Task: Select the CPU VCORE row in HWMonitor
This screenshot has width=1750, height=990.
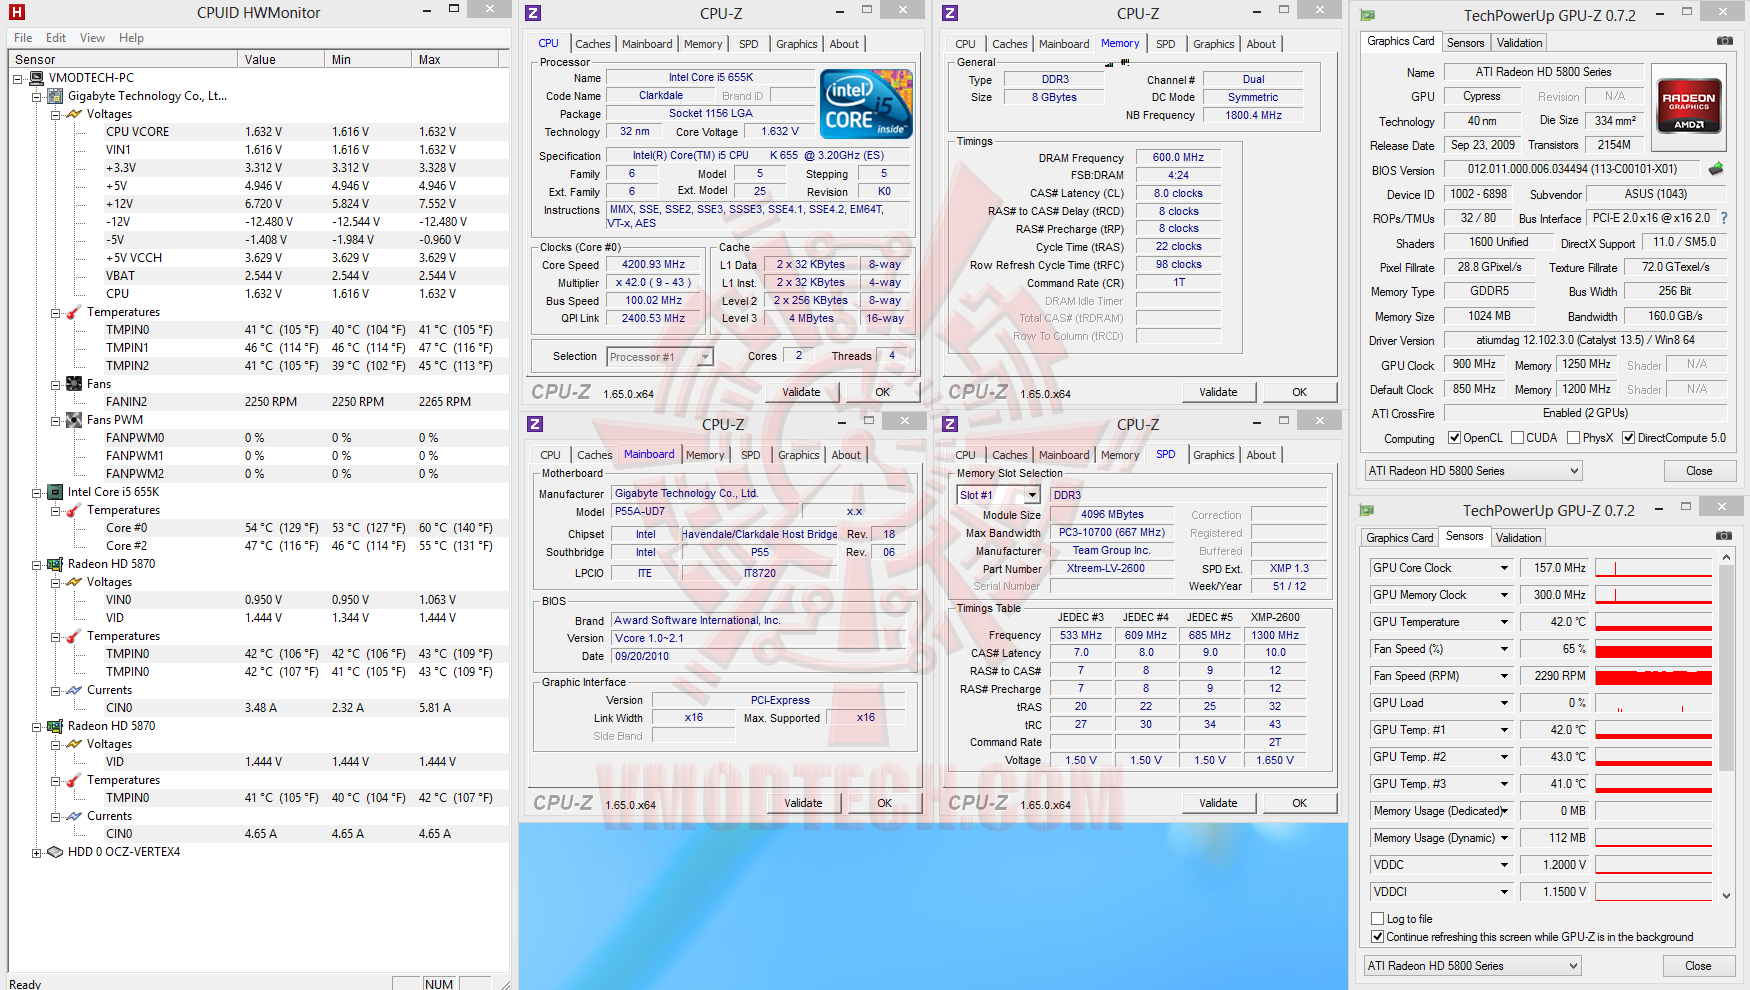Action: coord(259,132)
